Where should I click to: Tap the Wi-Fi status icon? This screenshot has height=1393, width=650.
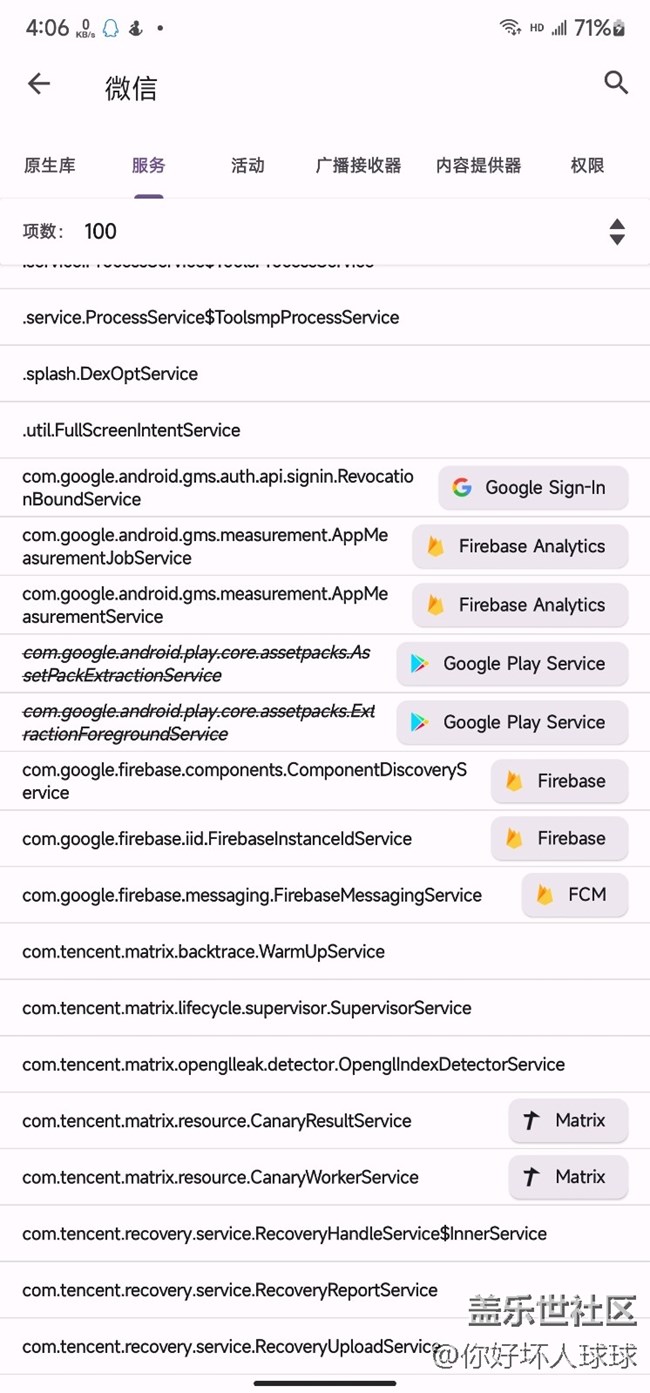pyautogui.click(x=510, y=28)
